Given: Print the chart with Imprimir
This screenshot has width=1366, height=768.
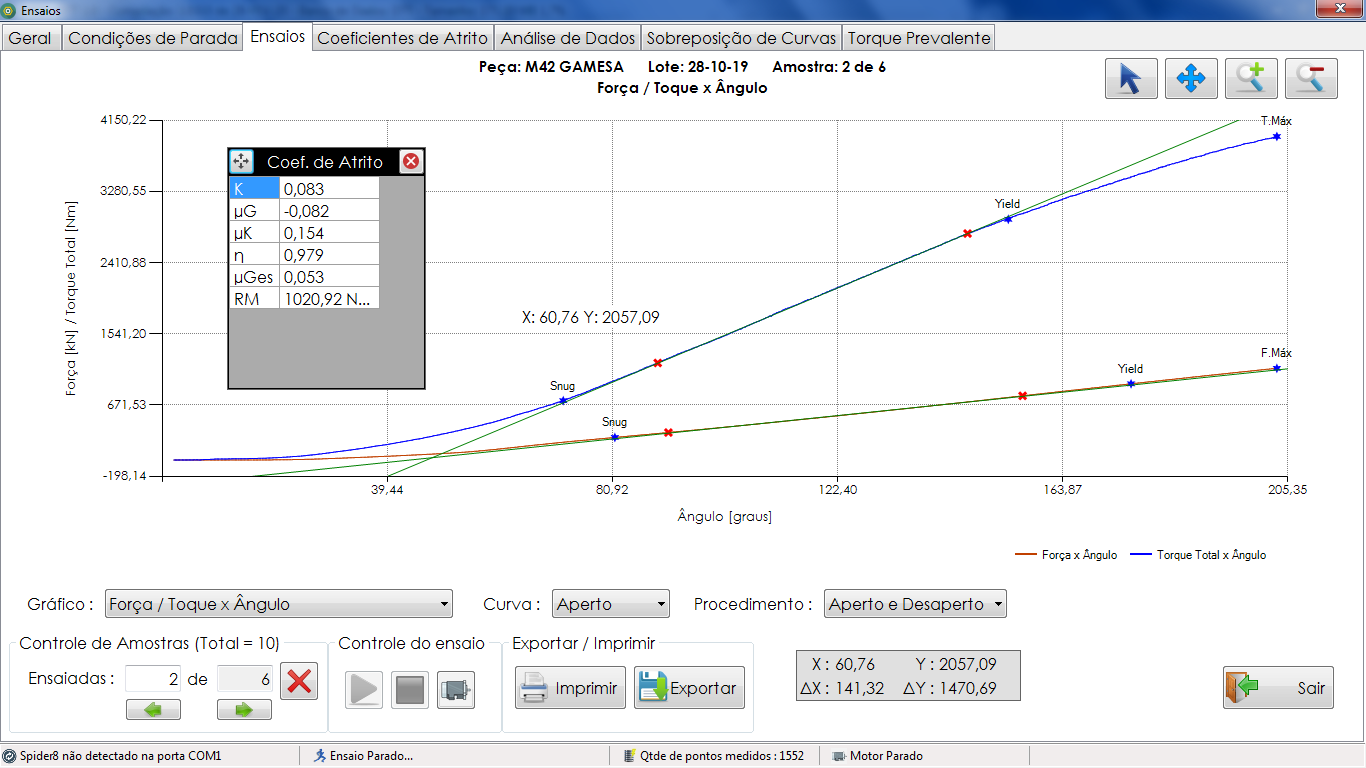Looking at the screenshot, I should click(x=571, y=688).
